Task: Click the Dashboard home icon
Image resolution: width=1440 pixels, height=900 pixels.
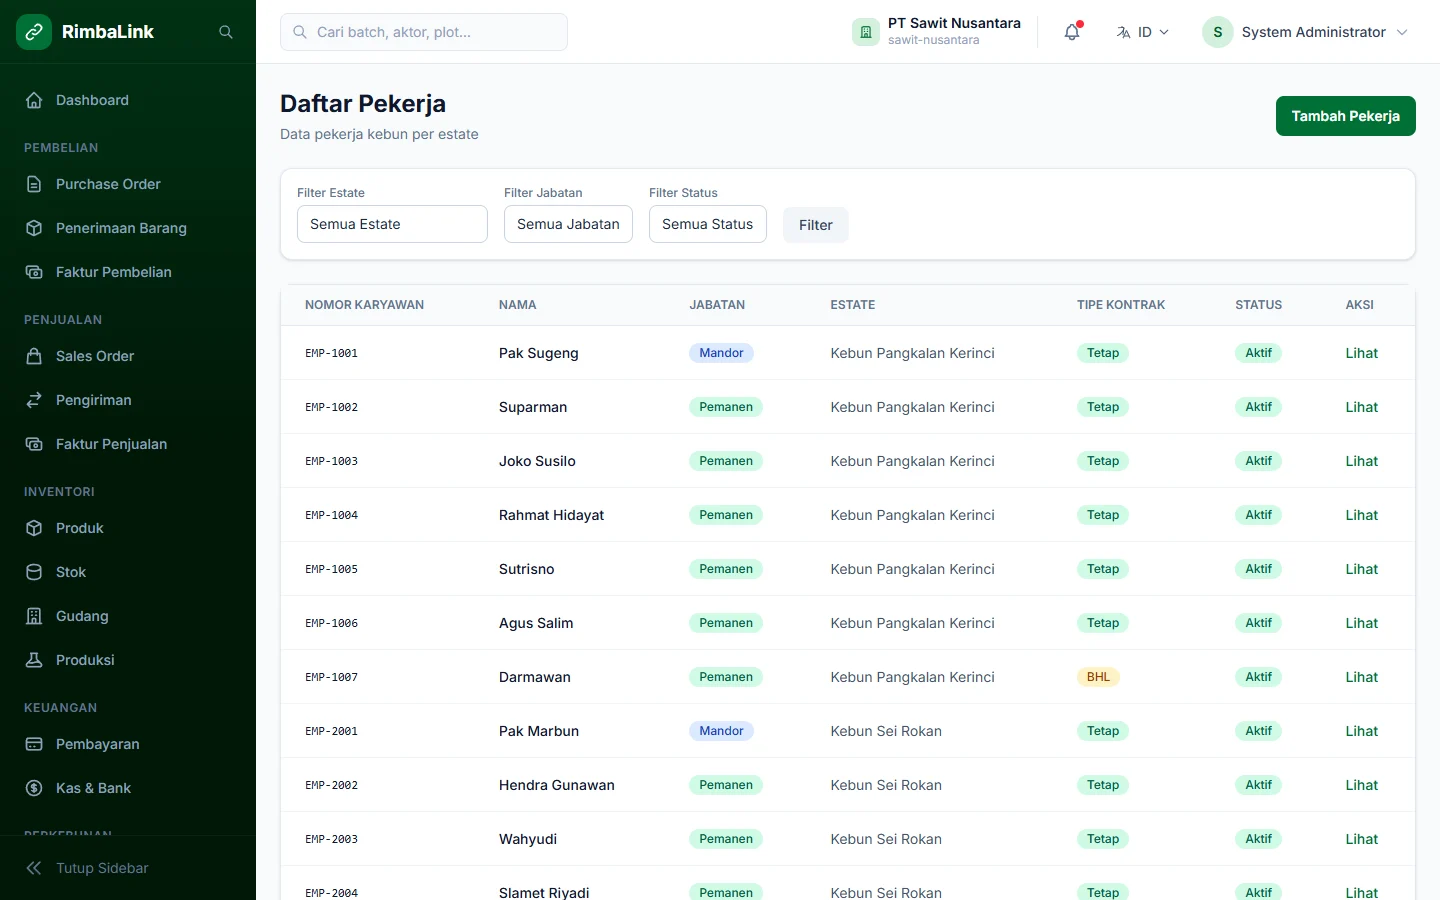Action: [x=34, y=100]
